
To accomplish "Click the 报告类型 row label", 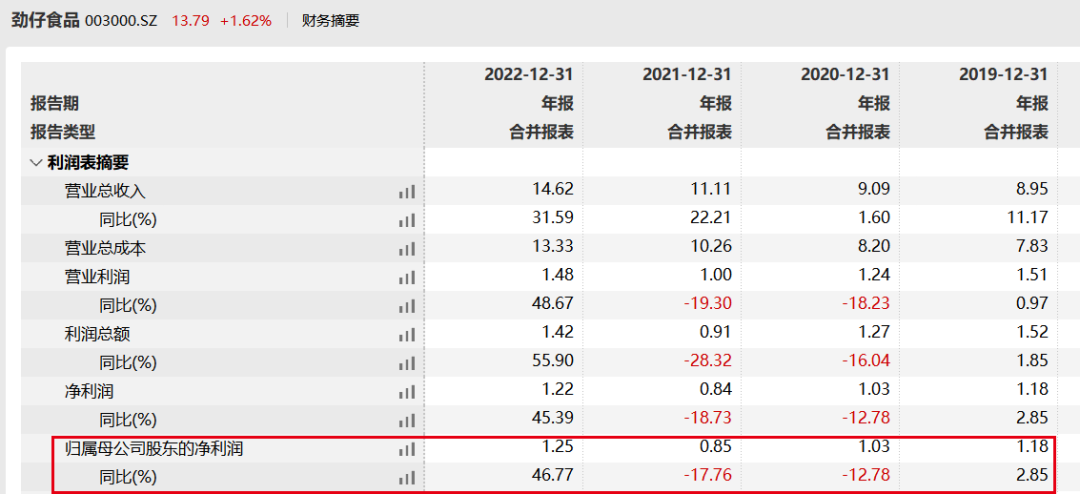I will [x=63, y=132].
